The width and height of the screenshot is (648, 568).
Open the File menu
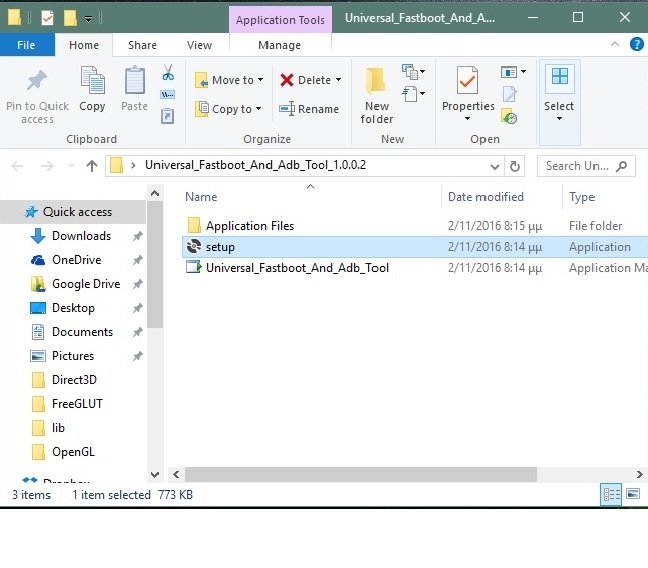point(26,45)
